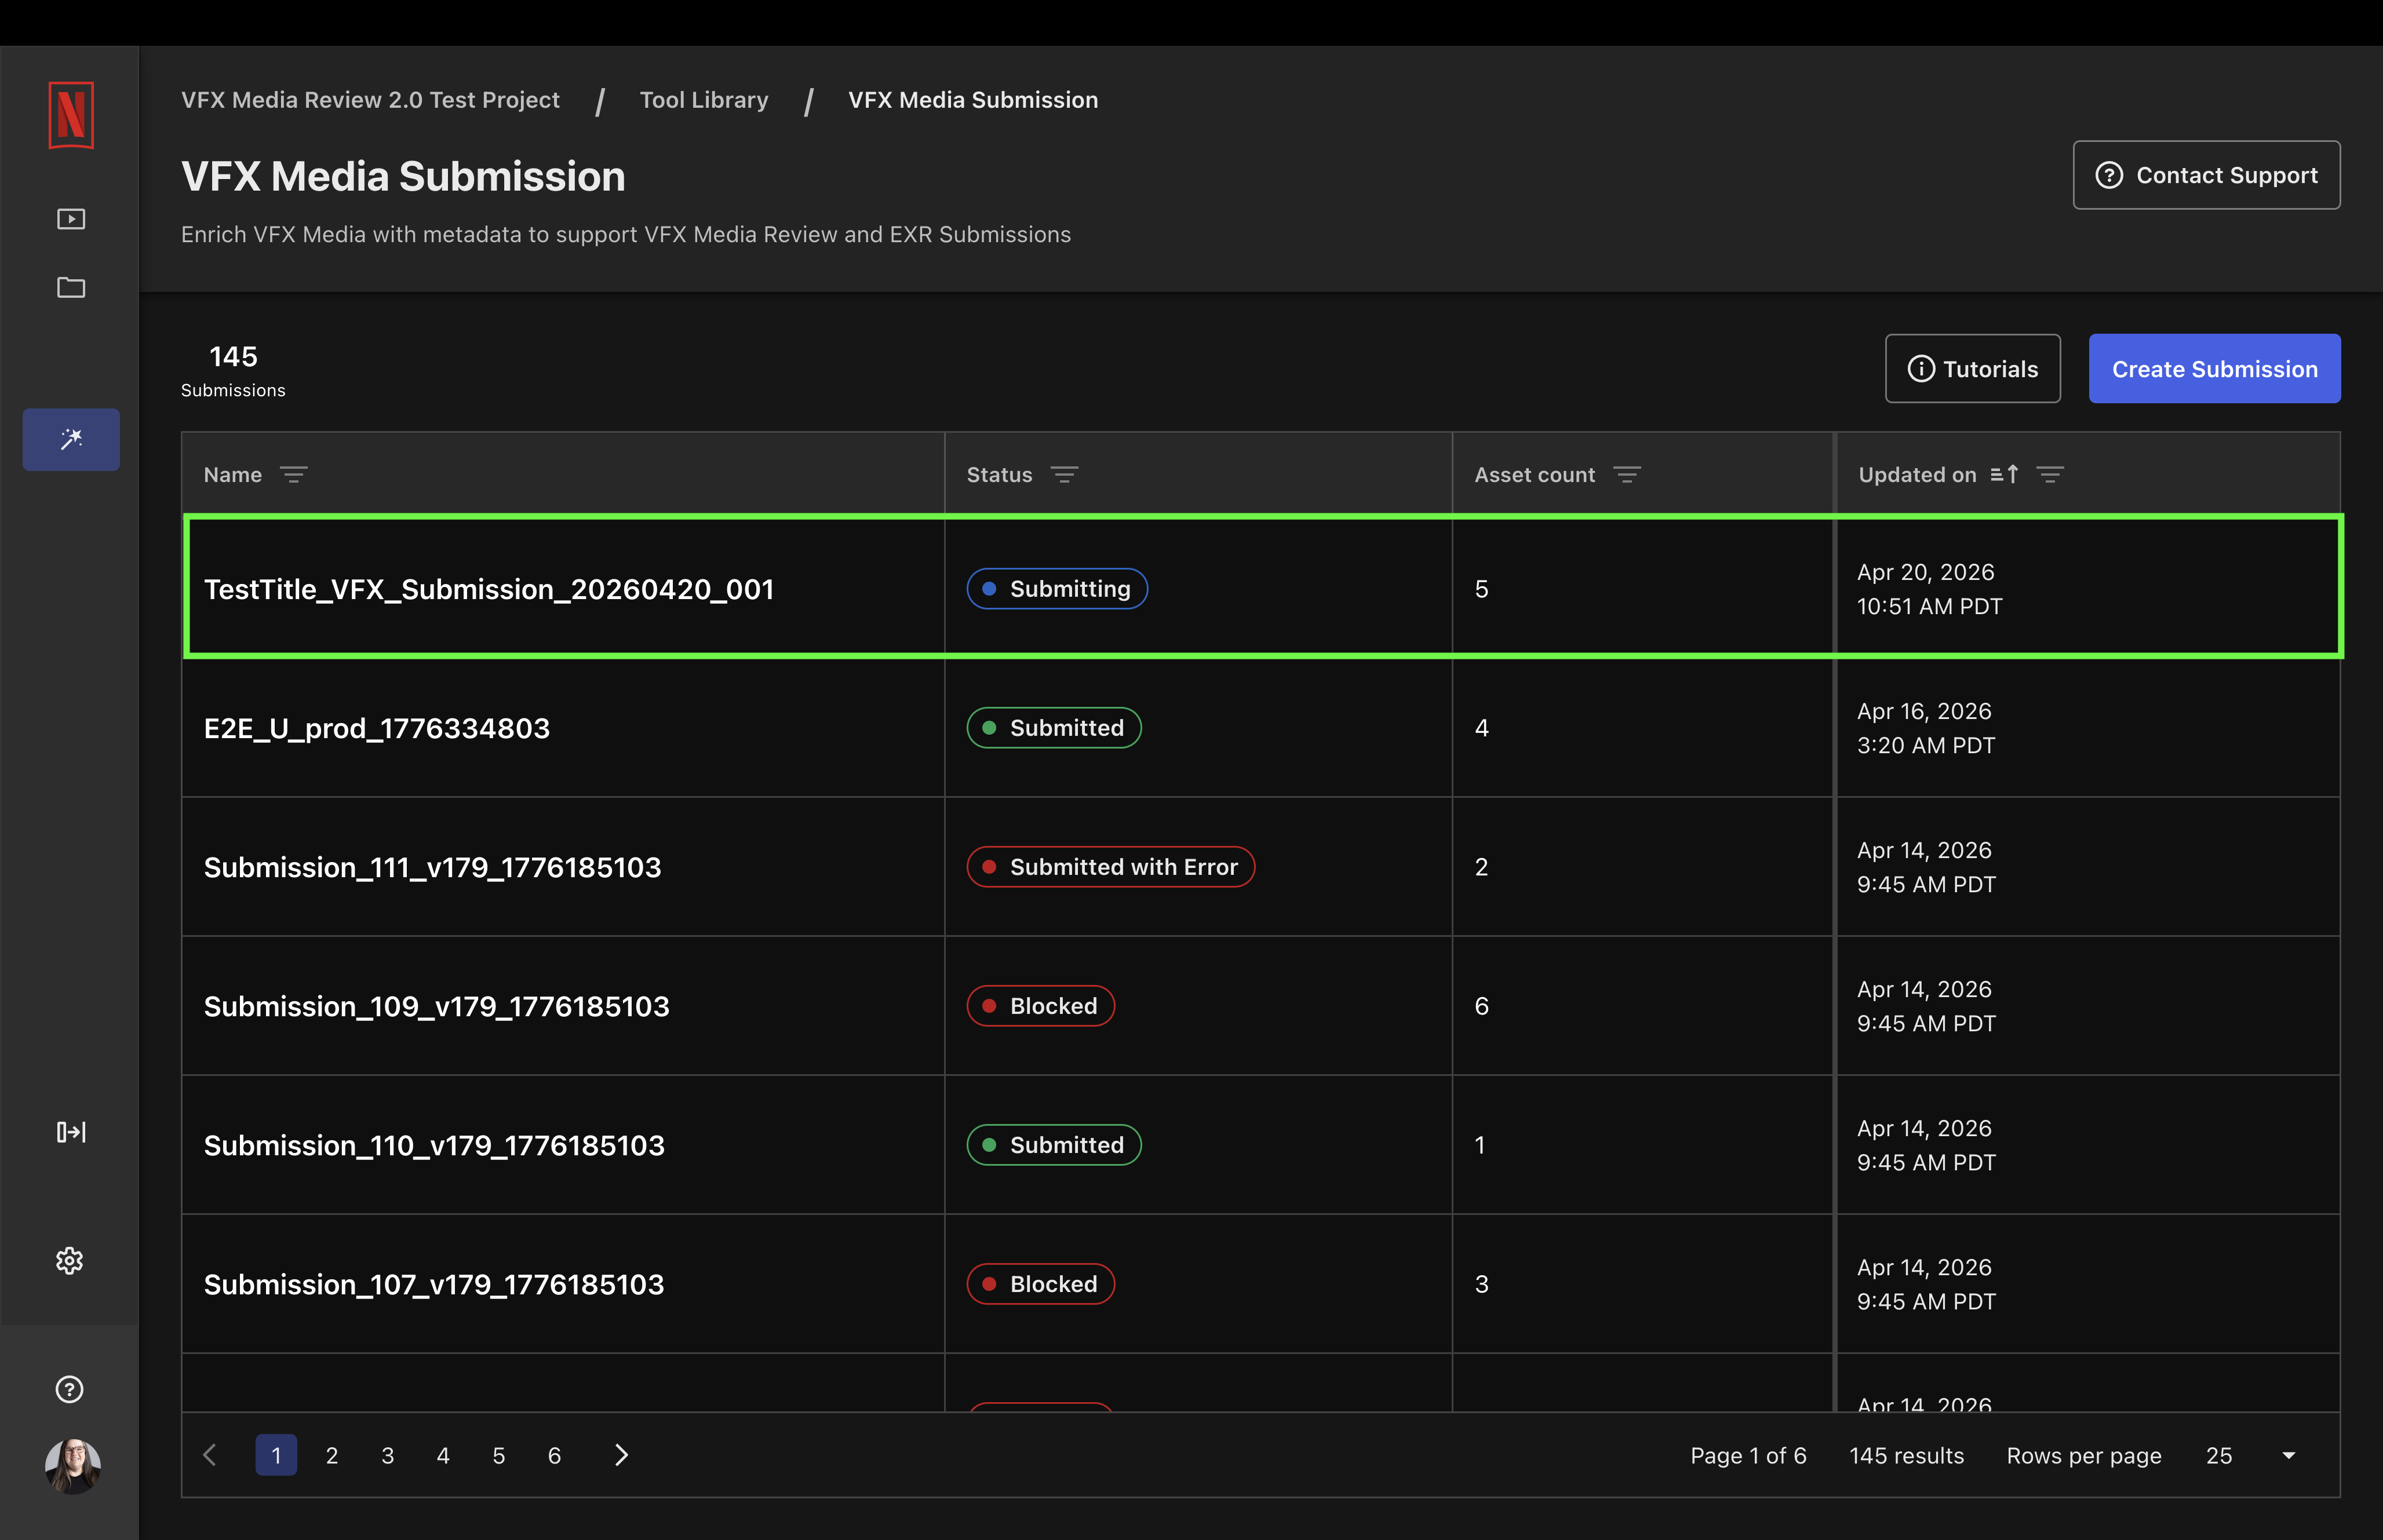This screenshot has height=1540, width=2383.
Task: Click asset count 5 for TestTitle submission
Action: (1482, 589)
